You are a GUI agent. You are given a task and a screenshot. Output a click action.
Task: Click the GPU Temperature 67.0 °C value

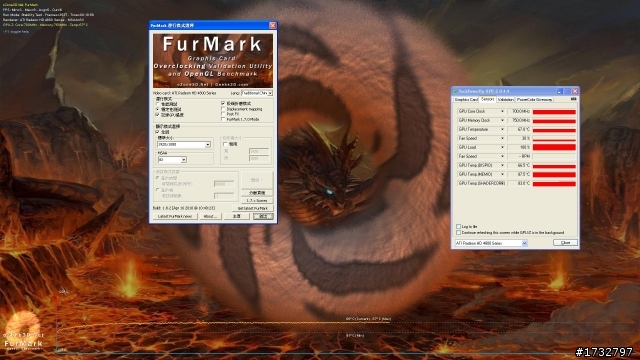pos(524,129)
